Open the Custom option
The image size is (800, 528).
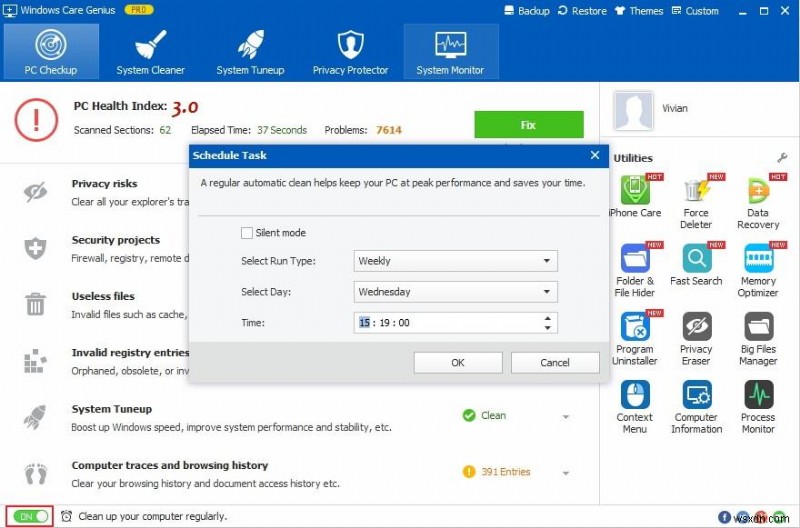(695, 11)
